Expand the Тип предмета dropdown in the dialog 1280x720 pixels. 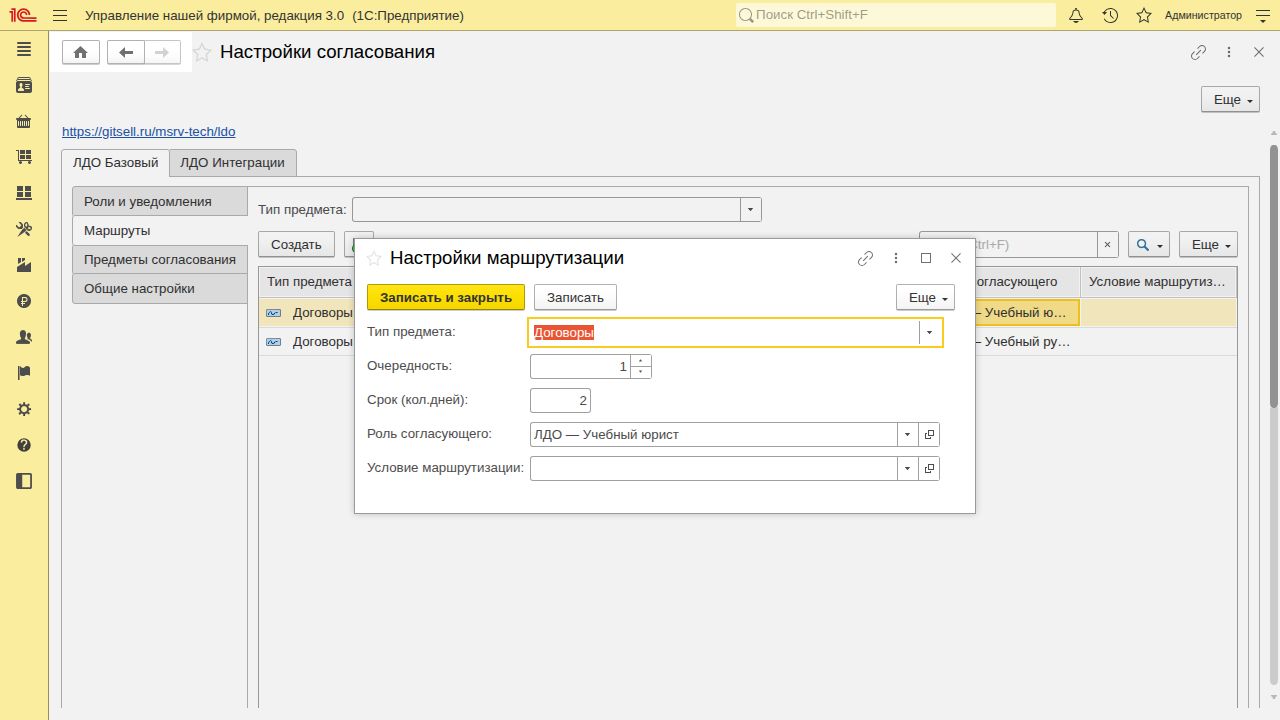point(930,332)
